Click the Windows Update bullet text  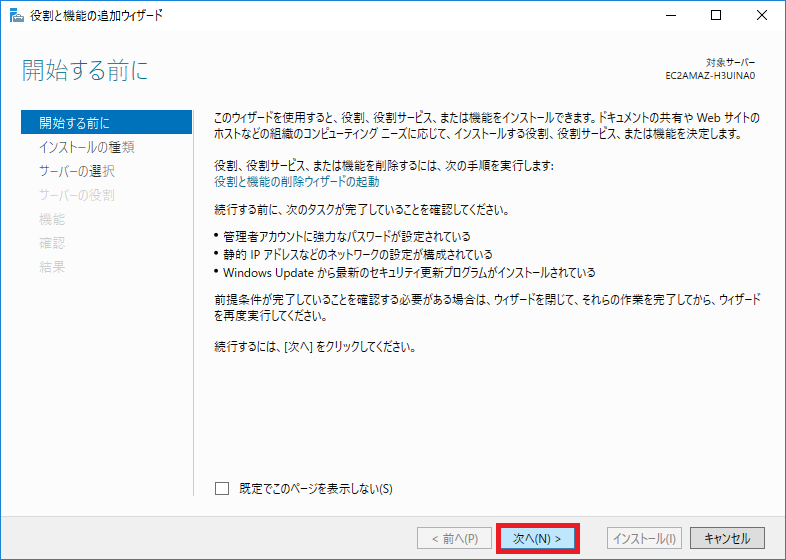(409, 273)
